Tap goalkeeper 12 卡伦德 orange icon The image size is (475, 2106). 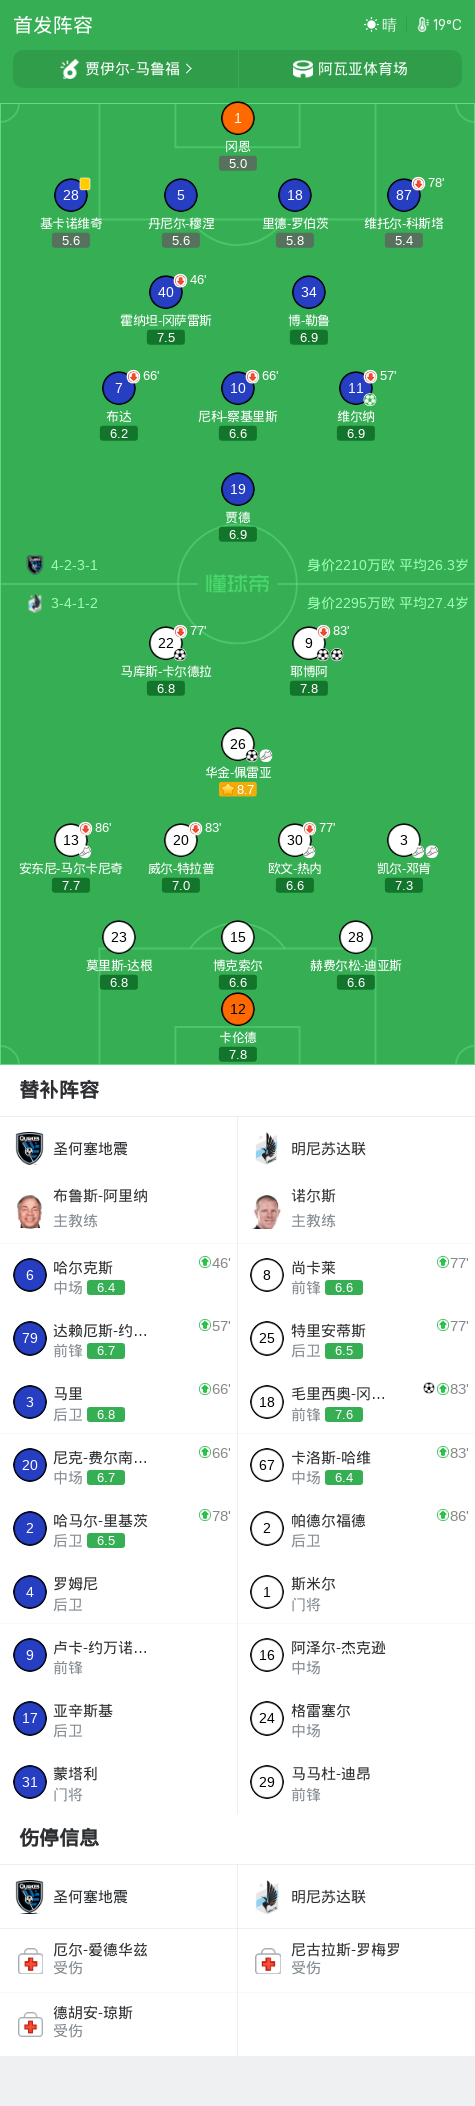coord(237,1009)
